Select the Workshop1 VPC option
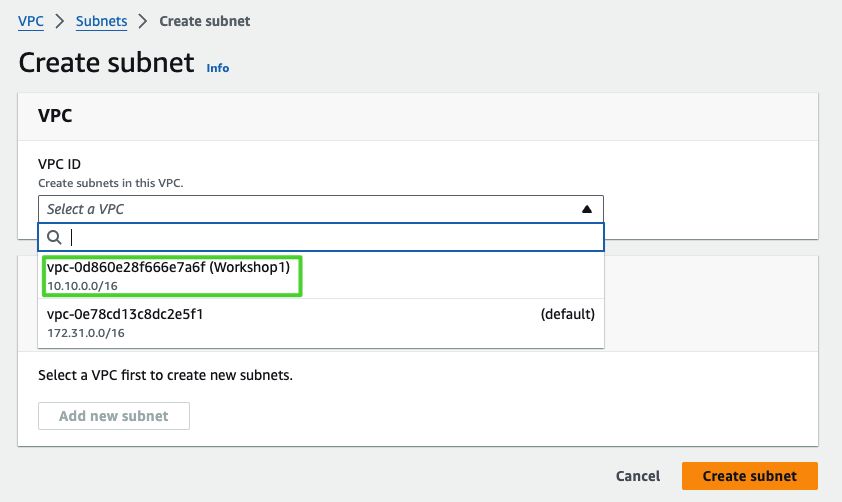This screenshot has height=502, width=842. click(x=174, y=275)
